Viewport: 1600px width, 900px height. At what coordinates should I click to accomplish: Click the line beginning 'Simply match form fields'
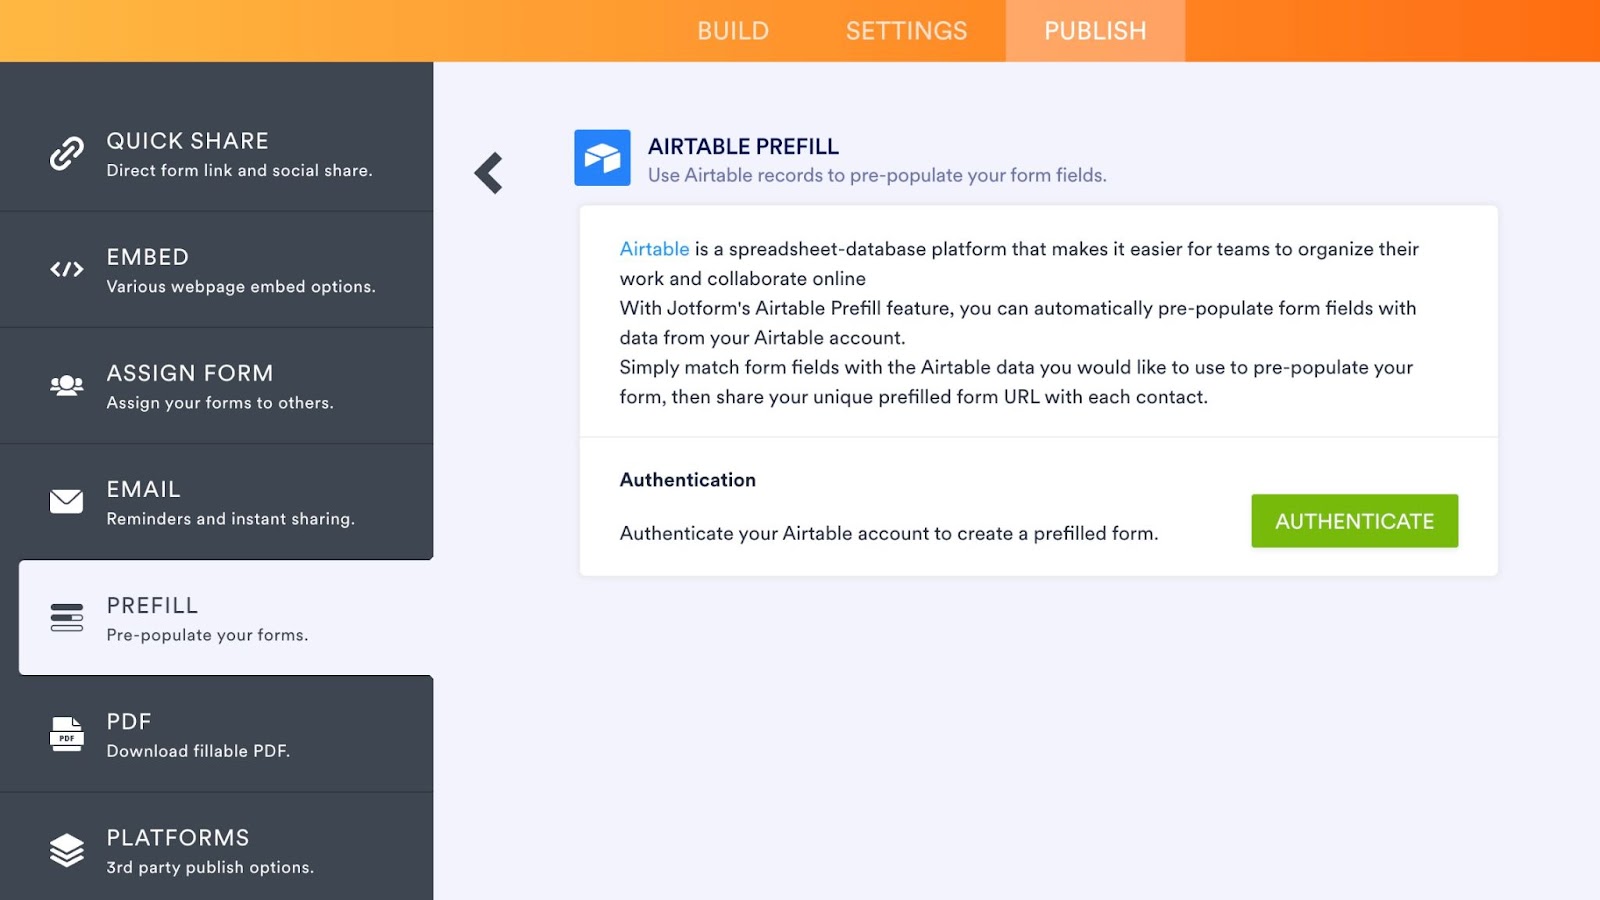pos(1016,367)
